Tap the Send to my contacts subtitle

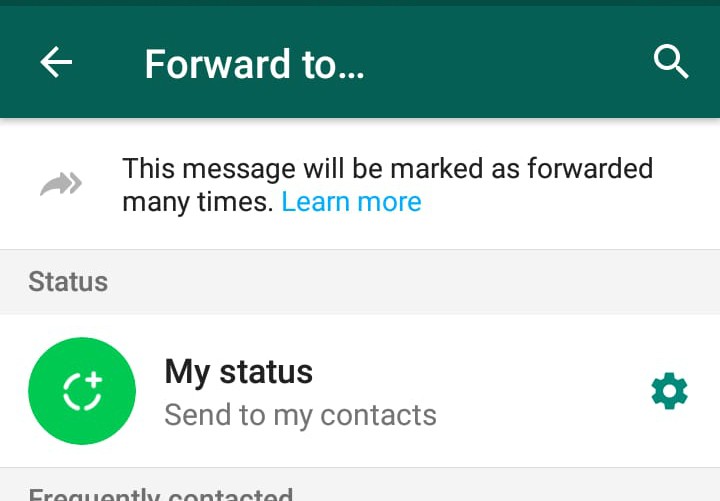click(x=300, y=415)
